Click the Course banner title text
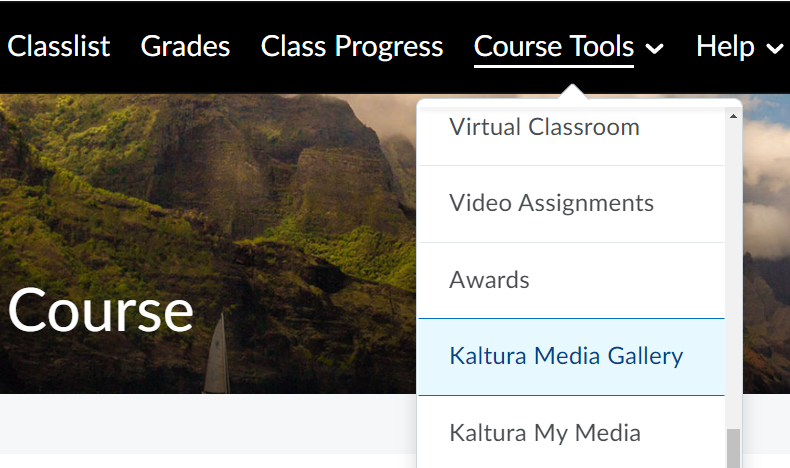This screenshot has height=468, width=790. [x=100, y=310]
